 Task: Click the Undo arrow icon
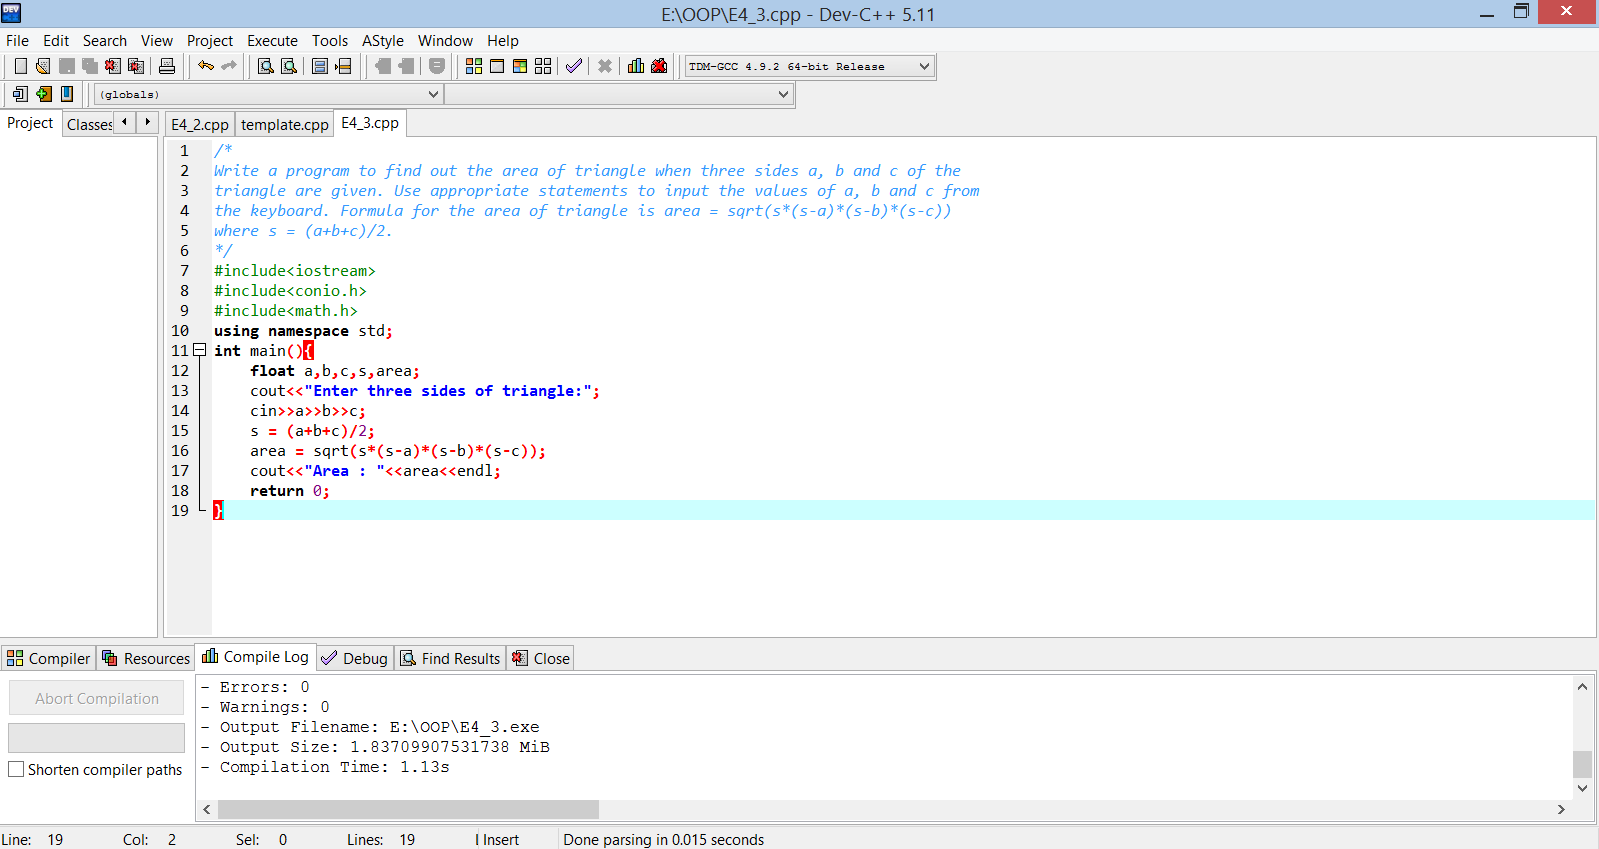206,66
